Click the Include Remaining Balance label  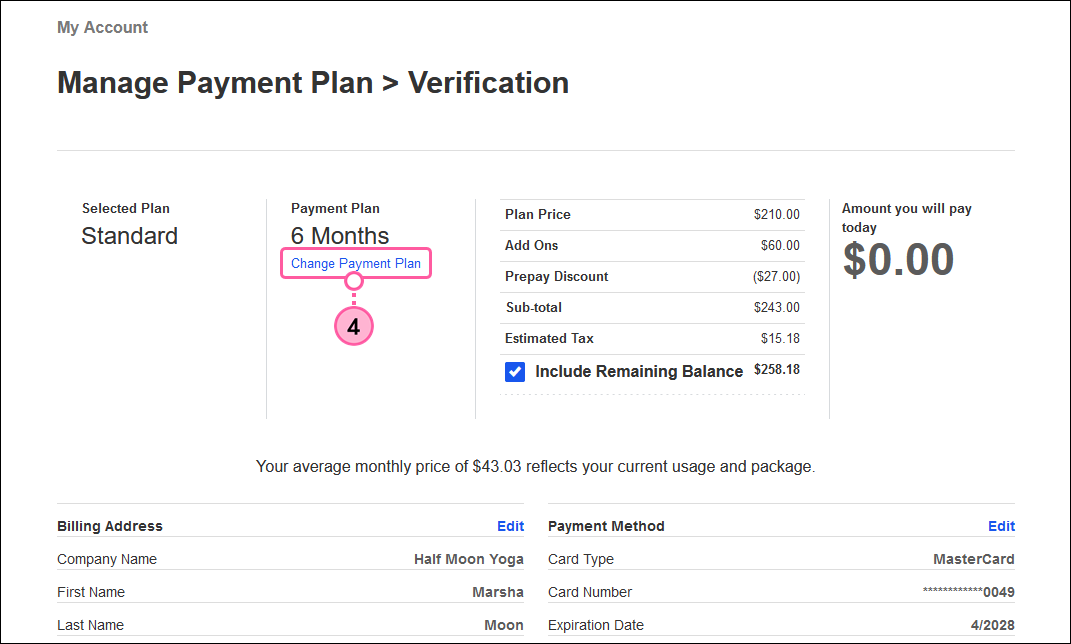click(639, 372)
